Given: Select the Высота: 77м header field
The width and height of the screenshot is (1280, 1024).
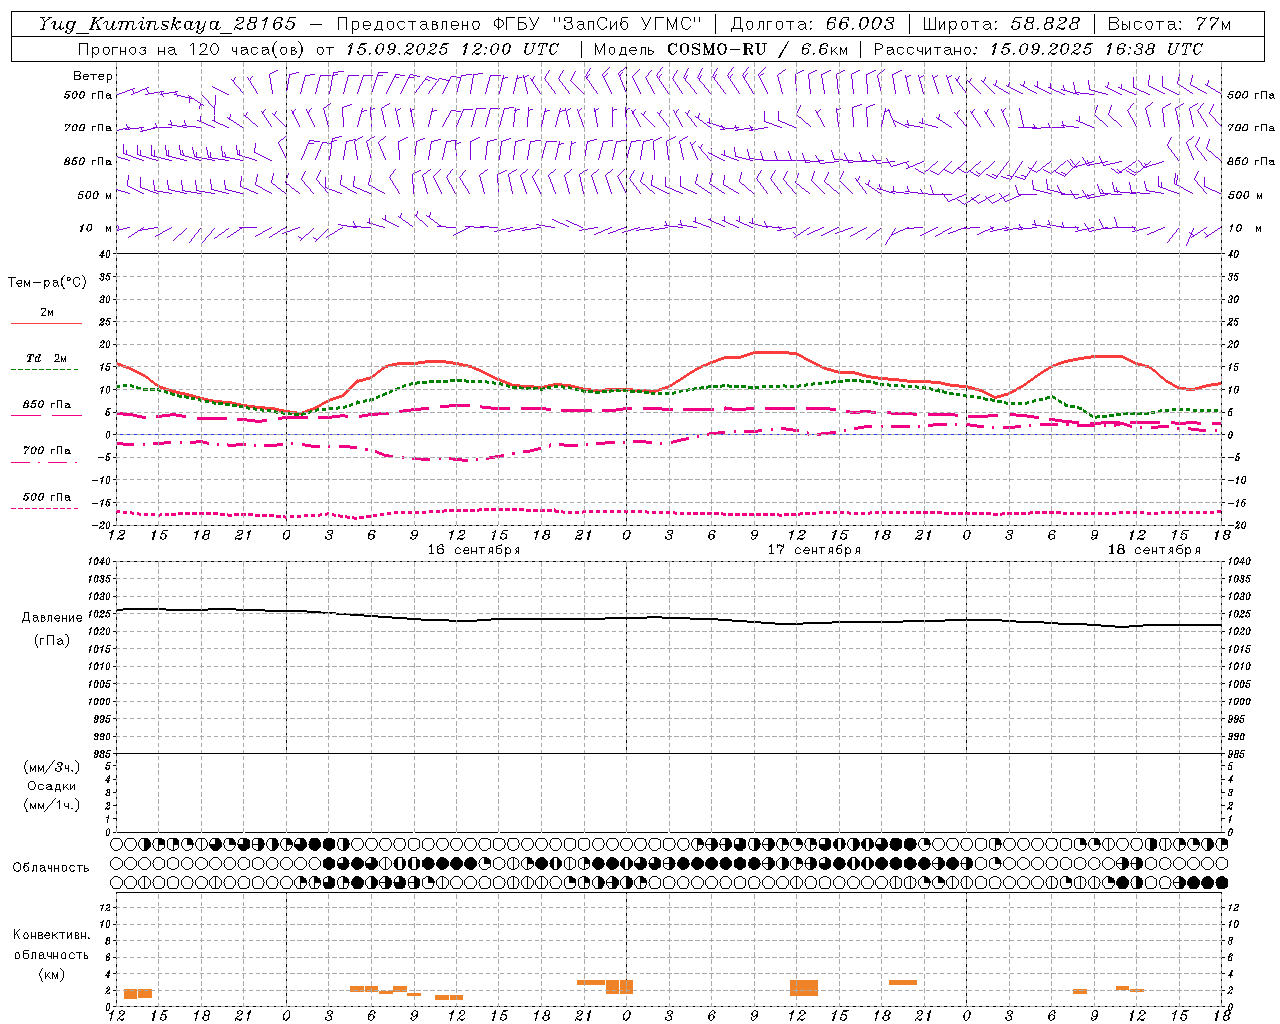Looking at the screenshot, I should coord(1169,24).
